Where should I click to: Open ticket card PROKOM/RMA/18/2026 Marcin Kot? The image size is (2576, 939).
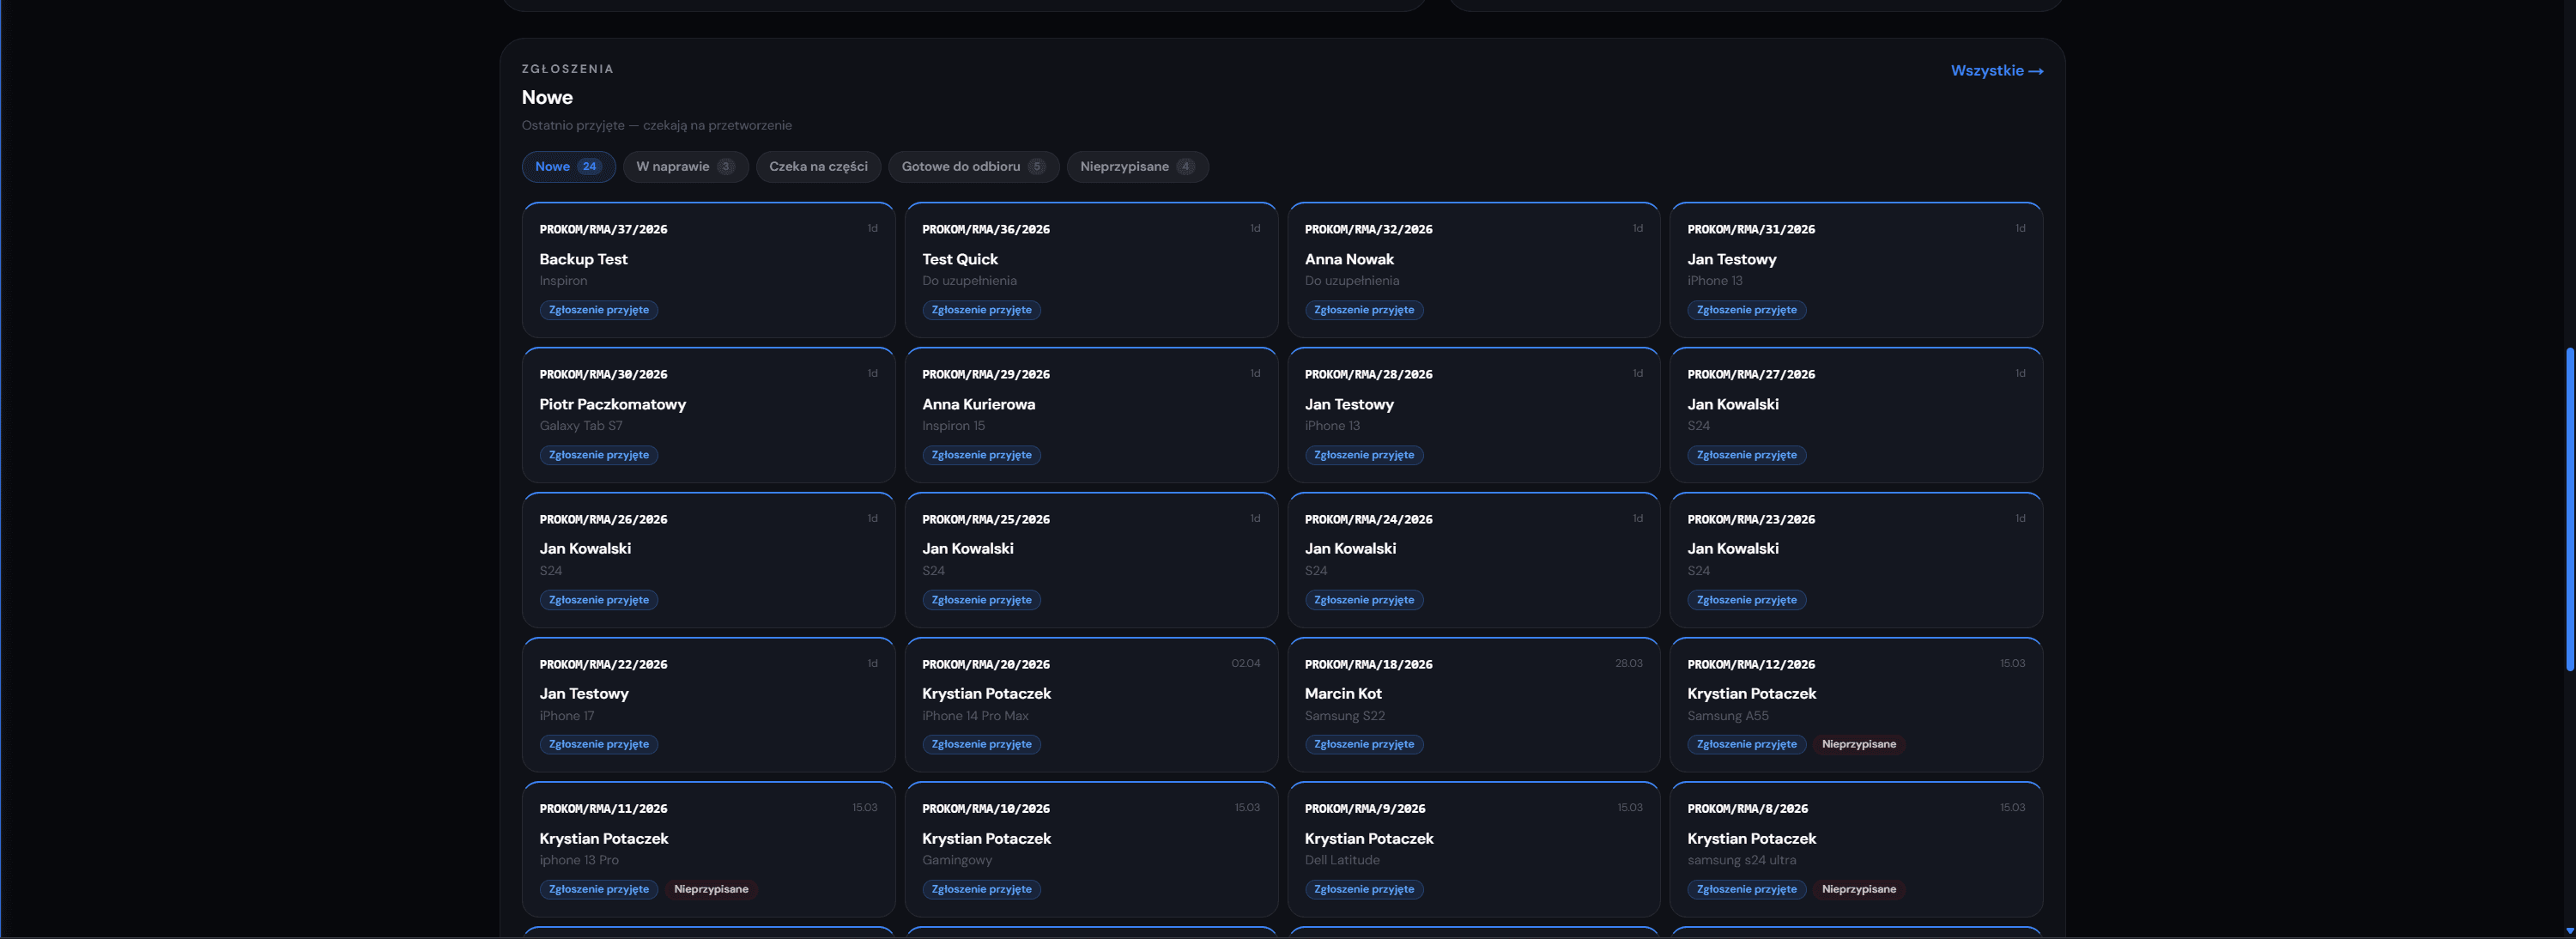[x=1474, y=705]
